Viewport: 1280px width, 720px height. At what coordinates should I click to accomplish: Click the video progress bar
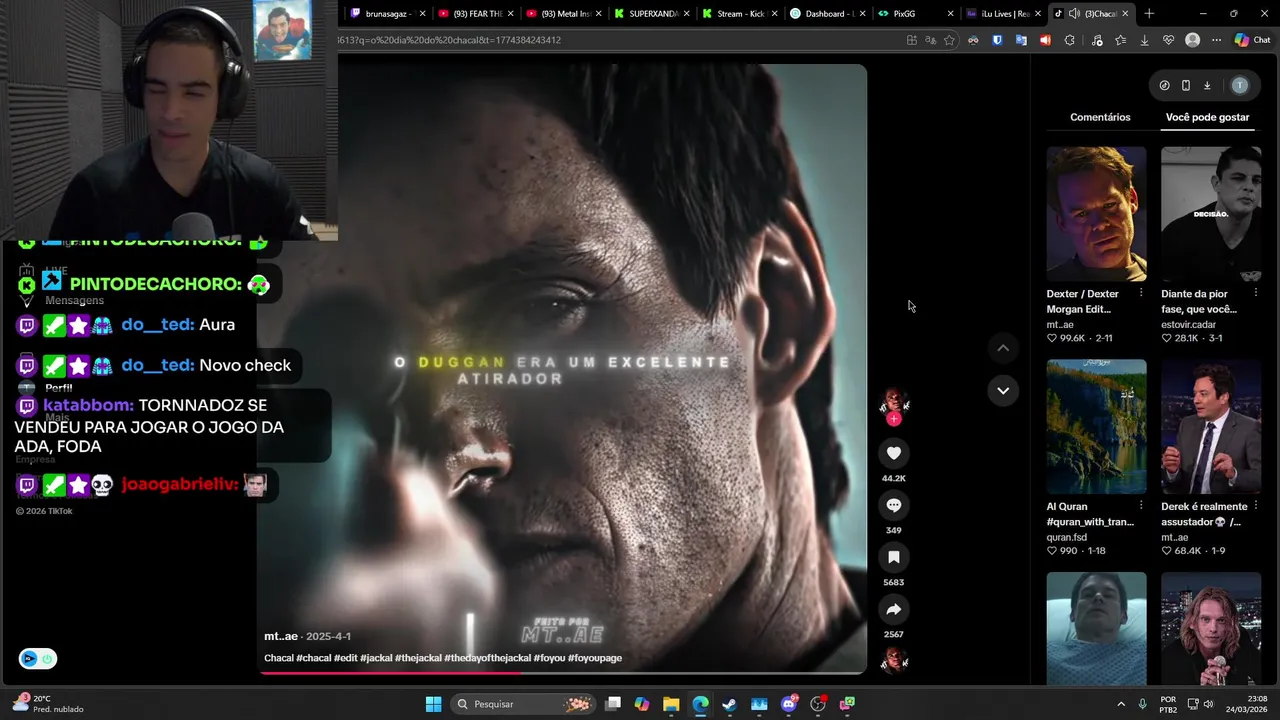pos(562,673)
